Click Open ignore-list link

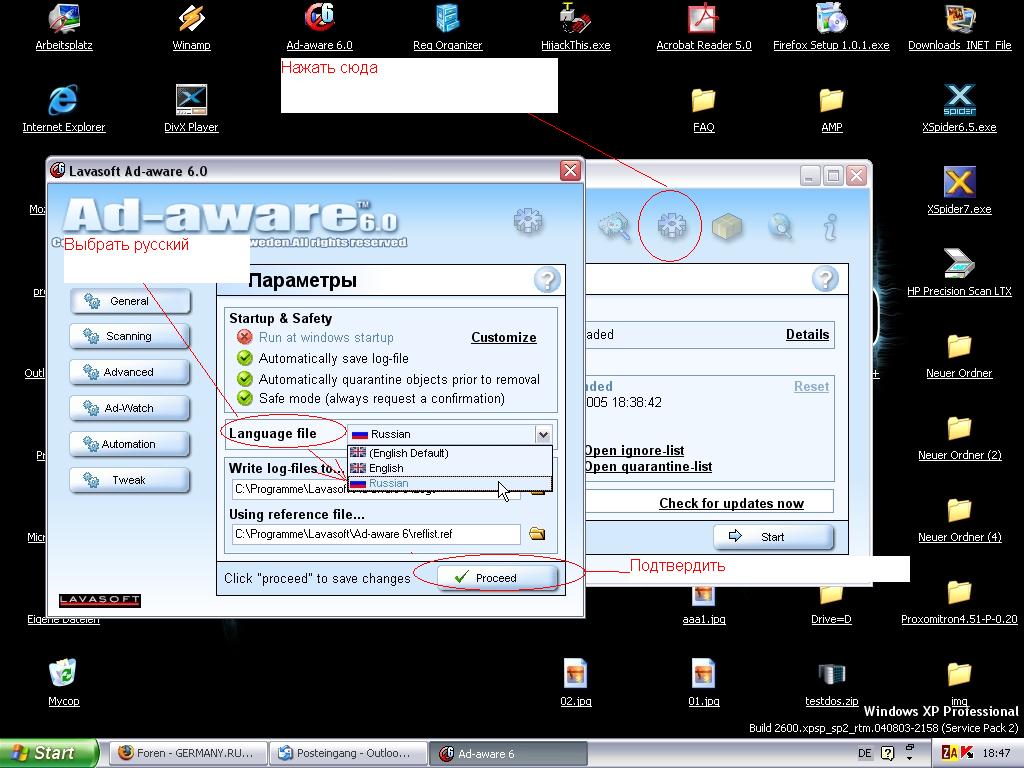point(634,451)
